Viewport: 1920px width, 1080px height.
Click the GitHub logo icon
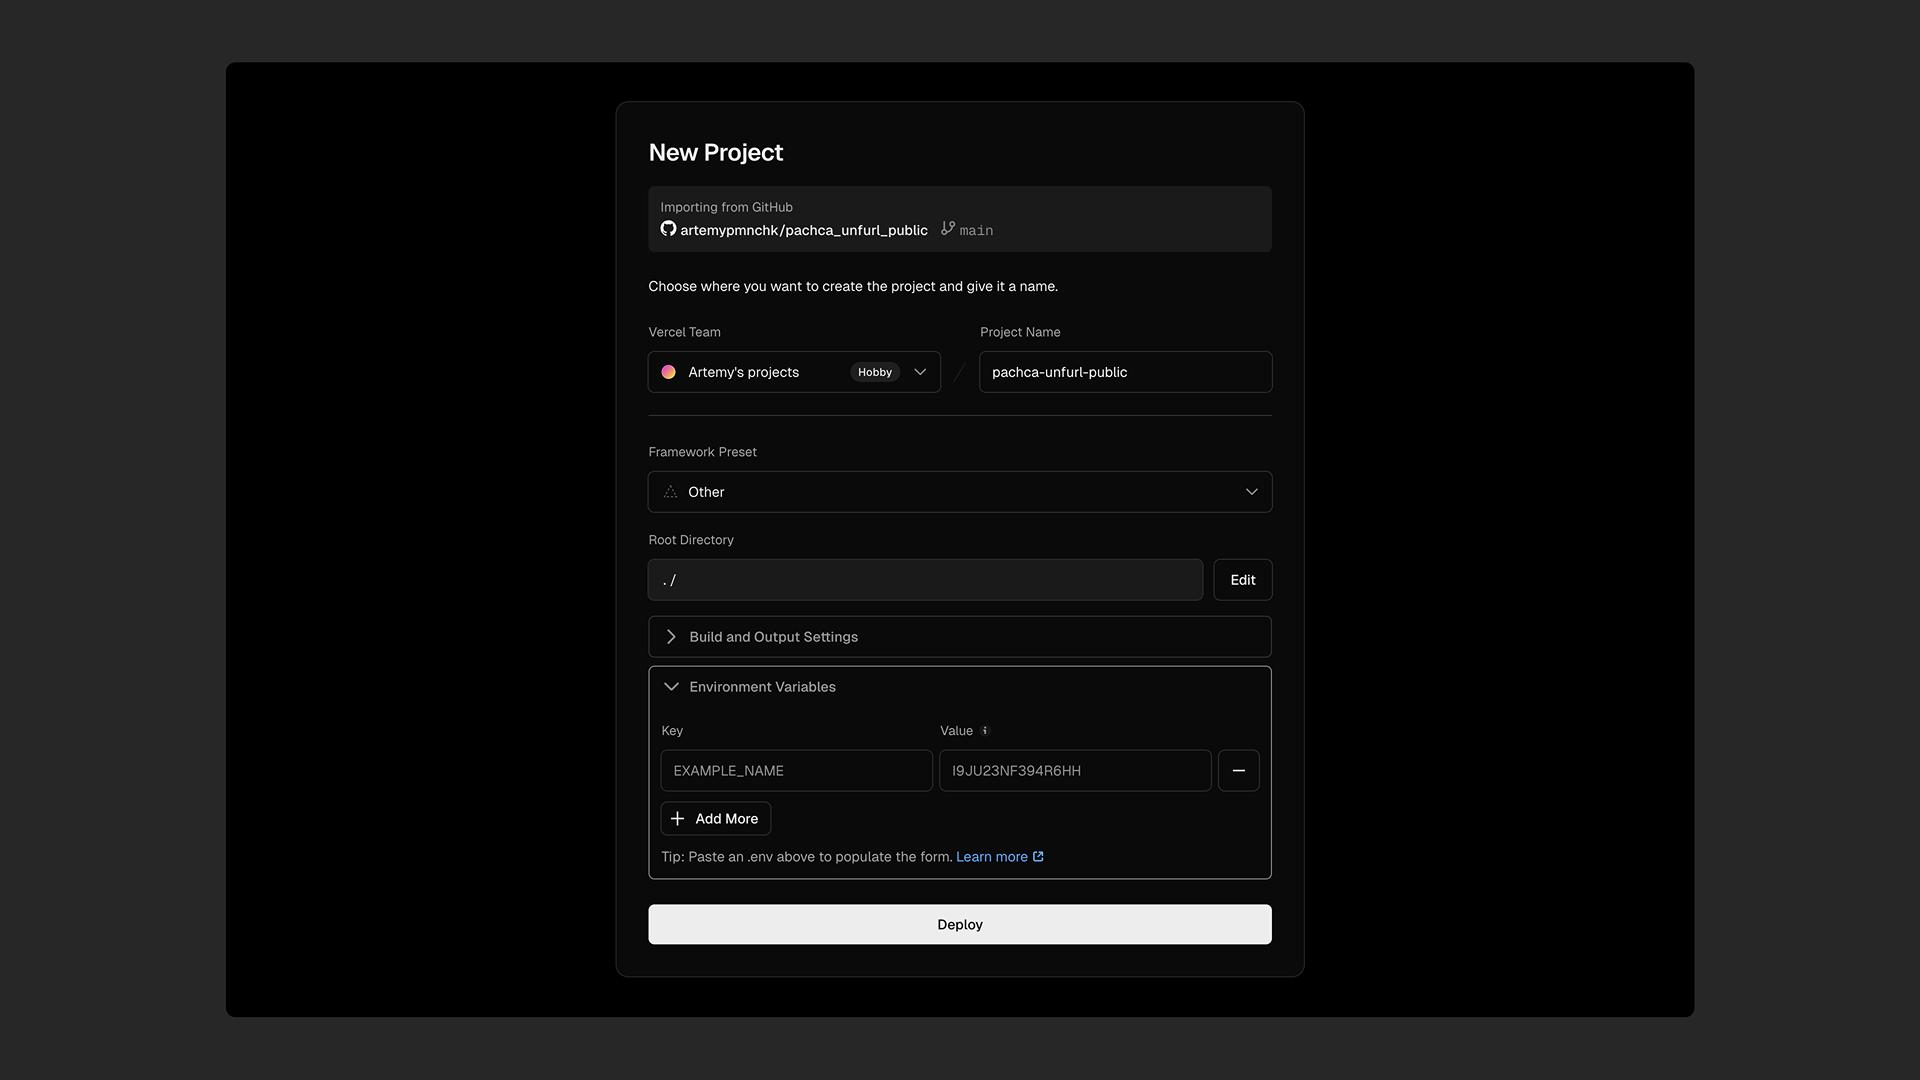click(x=668, y=229)
